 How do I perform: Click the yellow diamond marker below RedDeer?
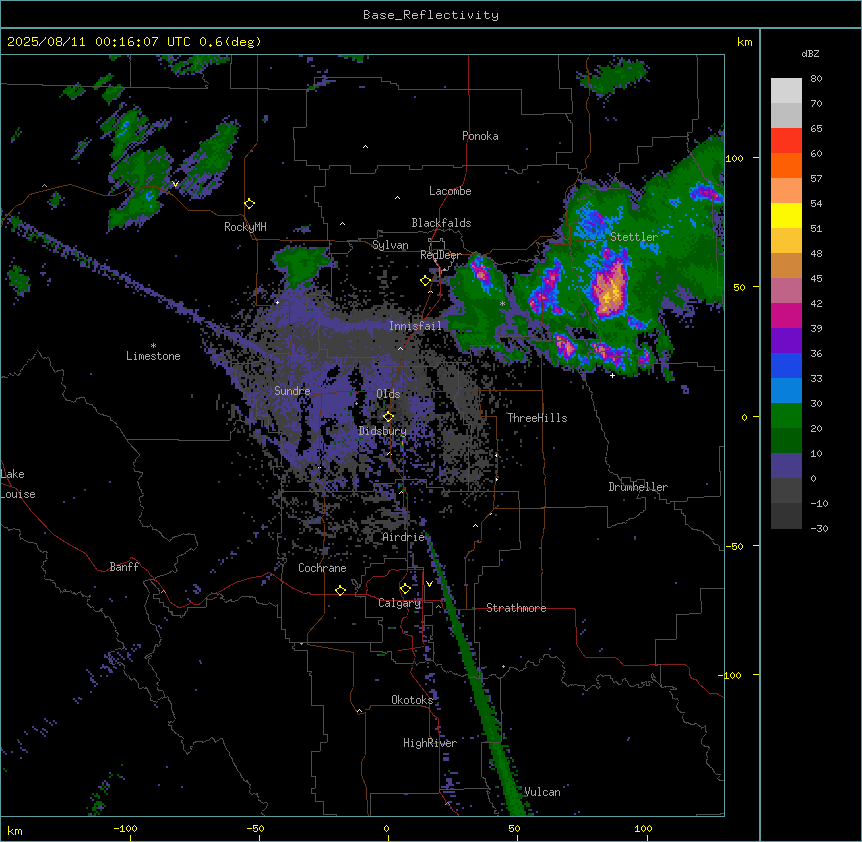[x=425, y=281]
